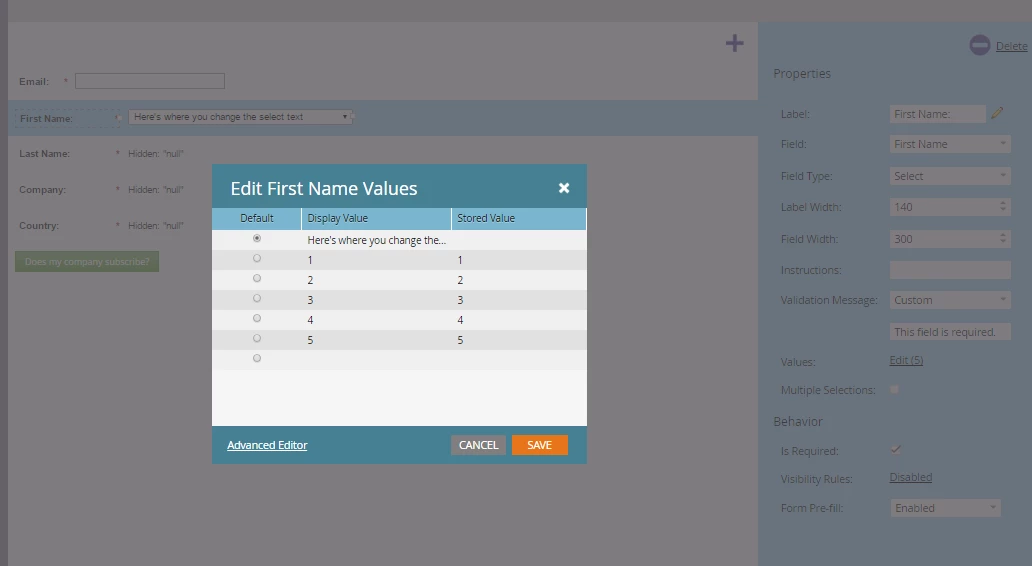Click the Stored Value column header
This screenshot has height=566, width=1032.
click(519, 219)
